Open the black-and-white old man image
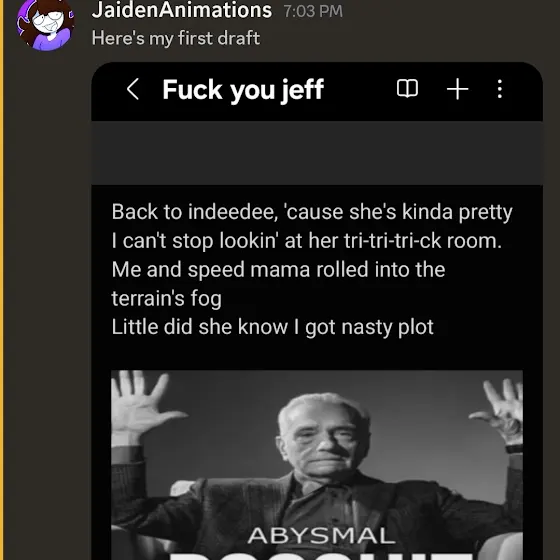 click(x=317, y=465)
